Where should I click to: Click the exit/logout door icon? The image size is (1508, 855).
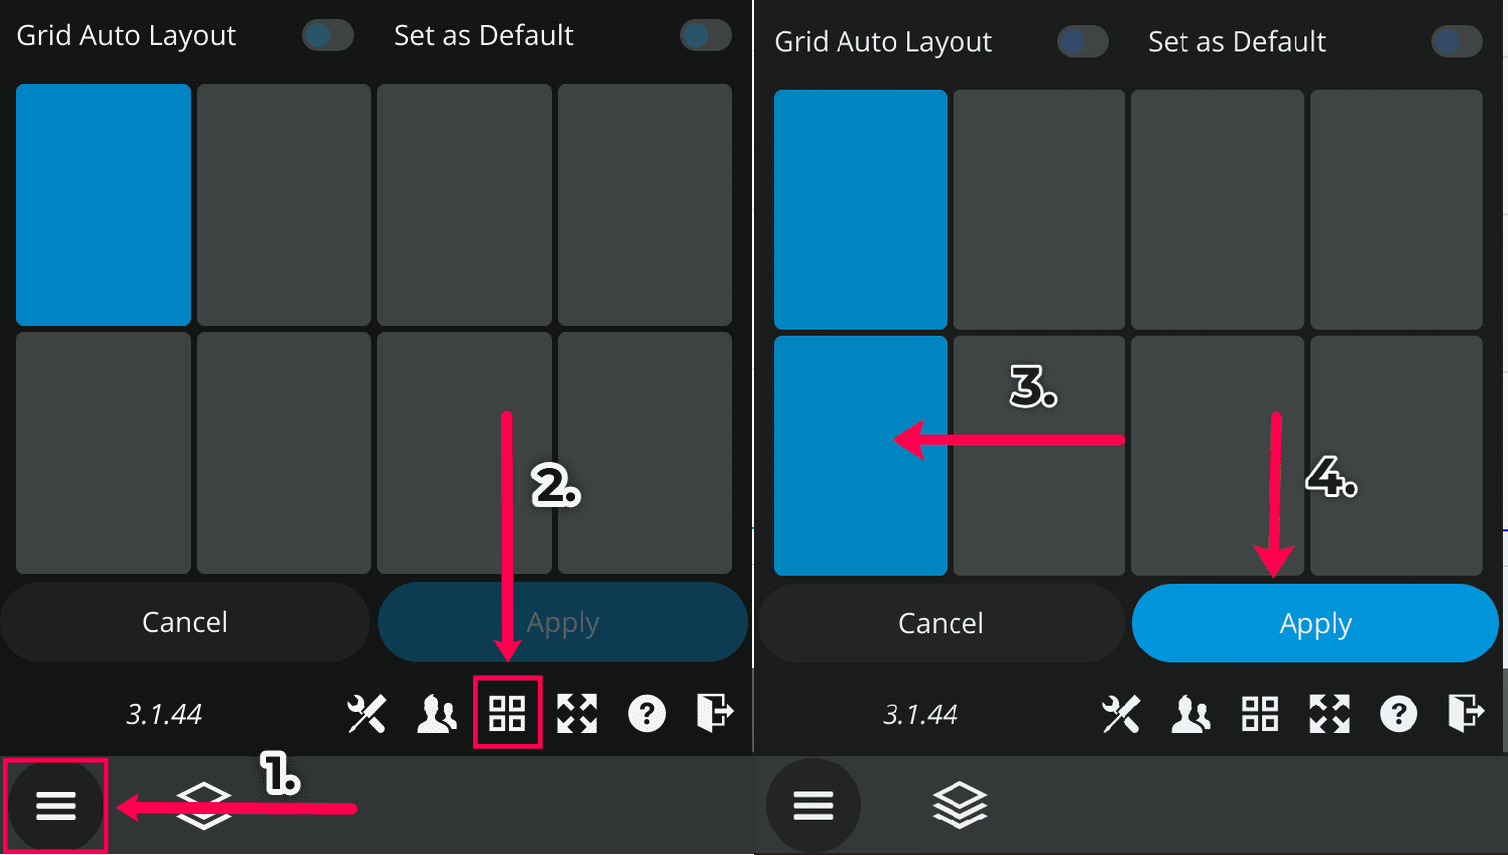pos(714,713)
